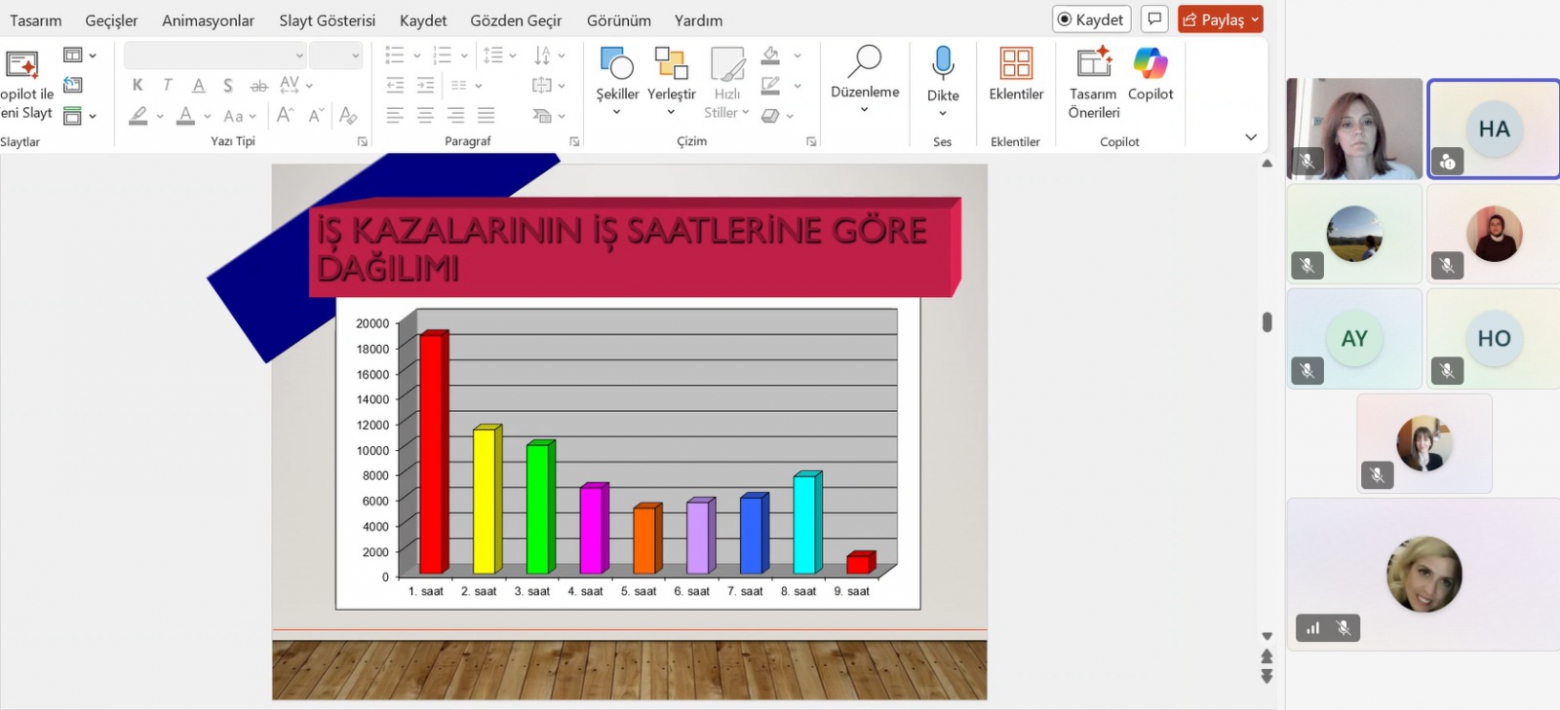Open the Paylaş share dropdown
This screenshot has height=710, width=1560.
pos(1220,20)
